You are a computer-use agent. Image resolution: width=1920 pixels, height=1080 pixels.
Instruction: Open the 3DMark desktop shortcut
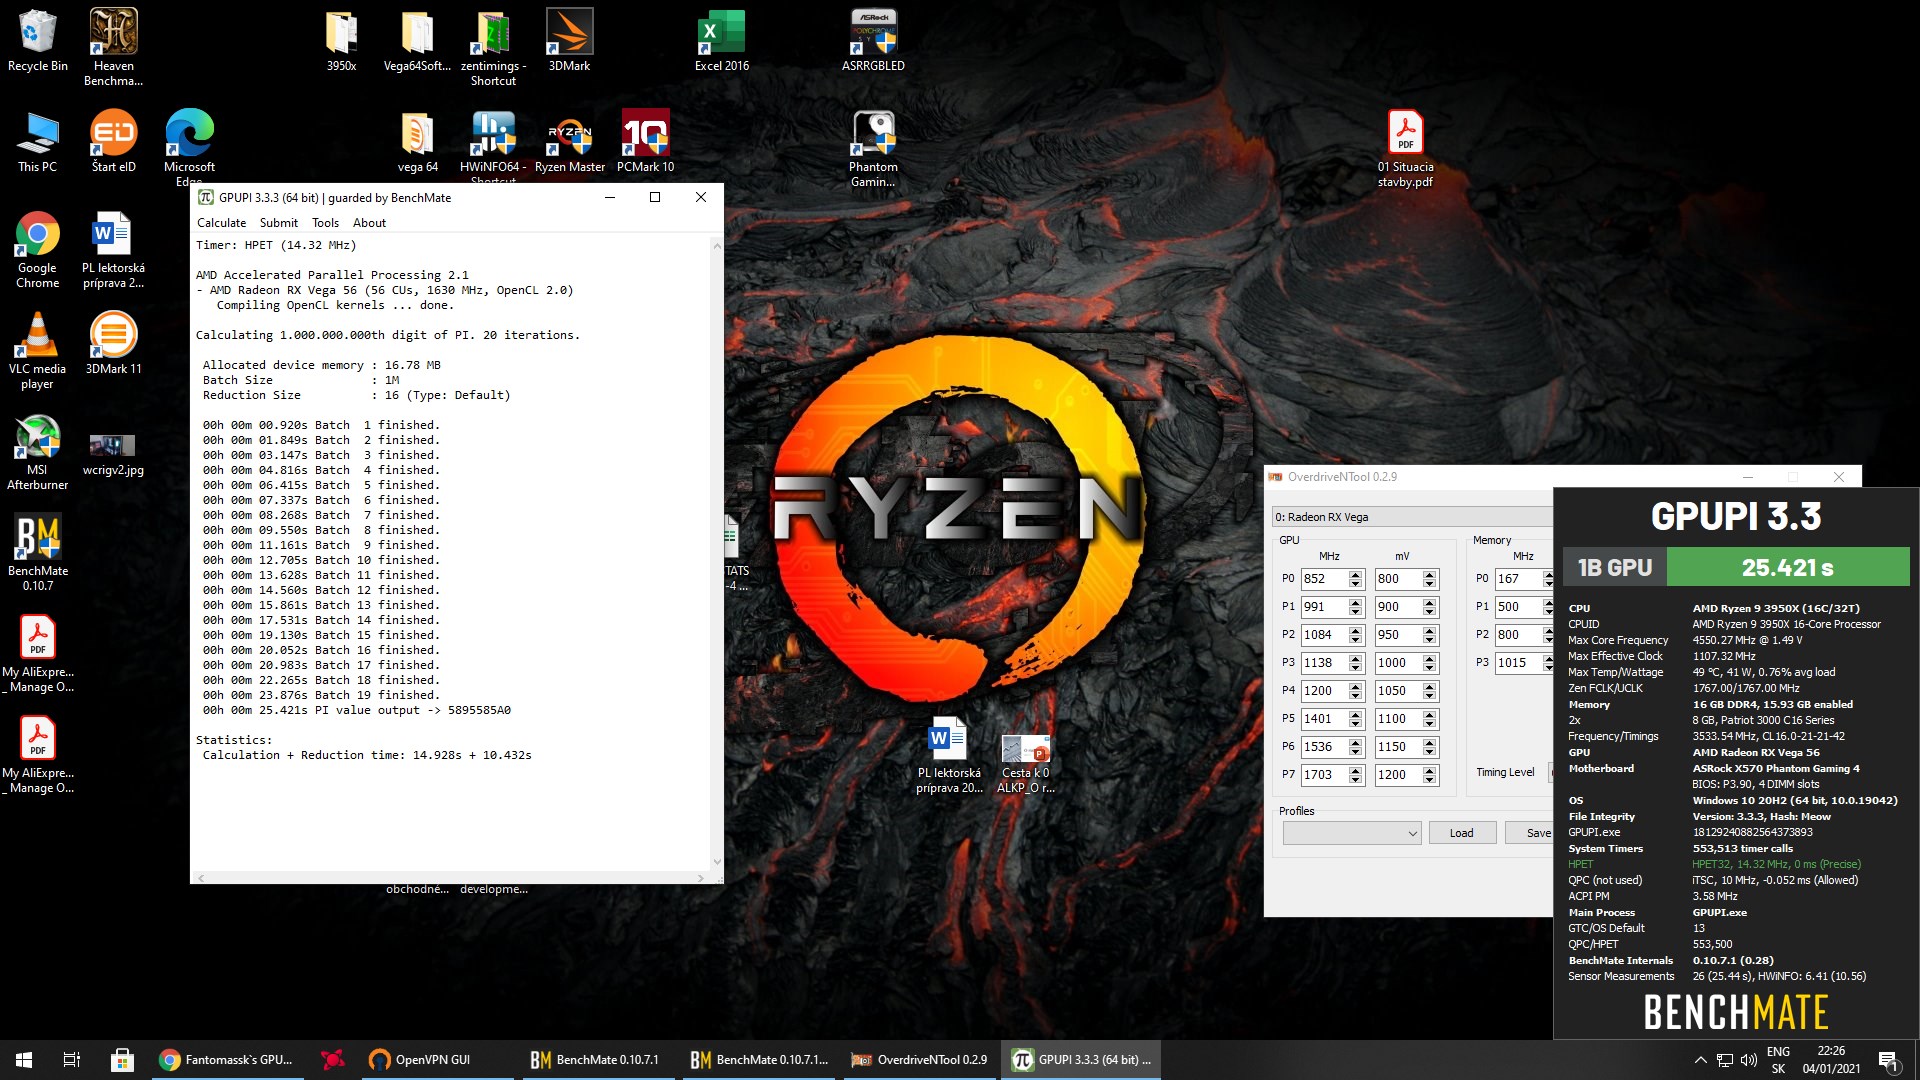click(x=569, y=40)
